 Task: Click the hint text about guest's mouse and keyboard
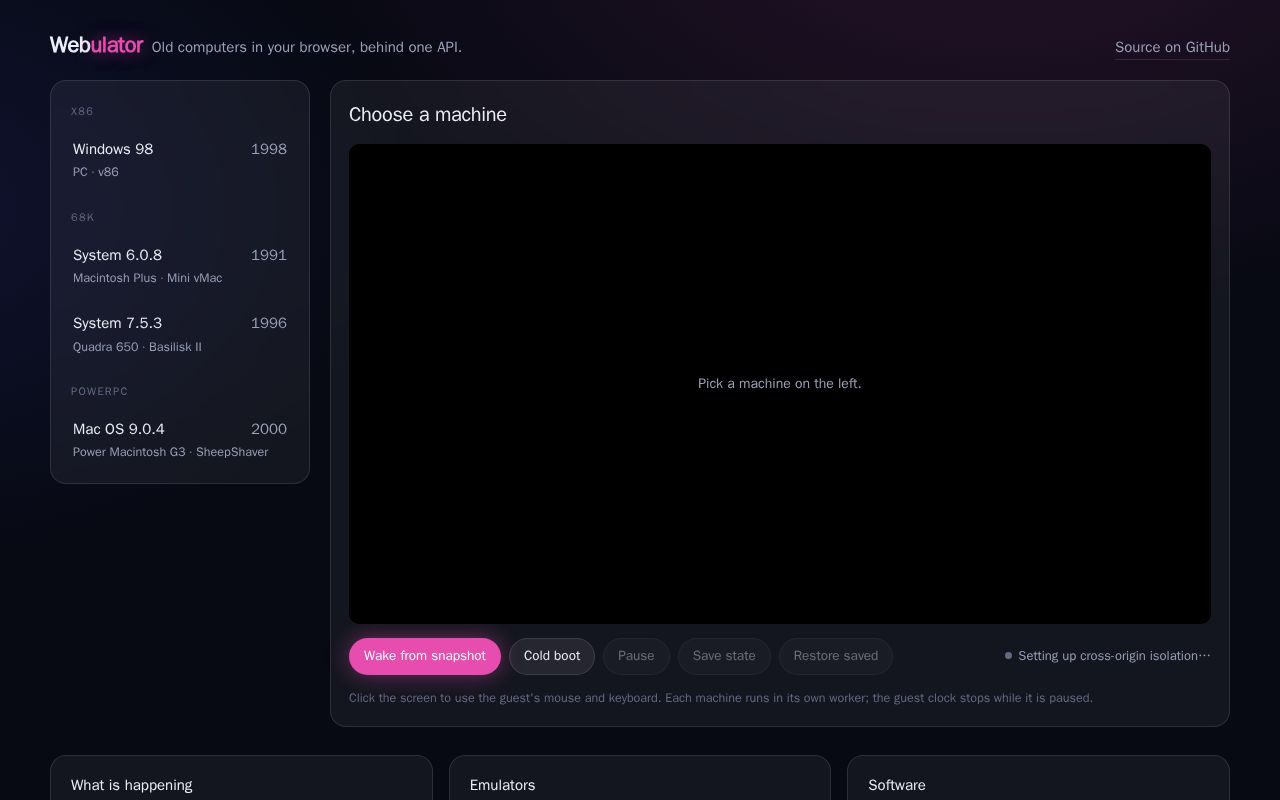pyautogui.click(x=721, y=698)
